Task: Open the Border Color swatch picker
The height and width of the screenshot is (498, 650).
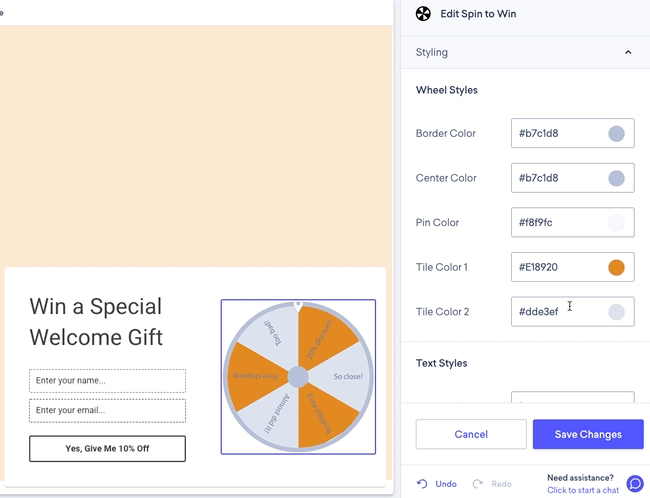Action: click(616, 134)
